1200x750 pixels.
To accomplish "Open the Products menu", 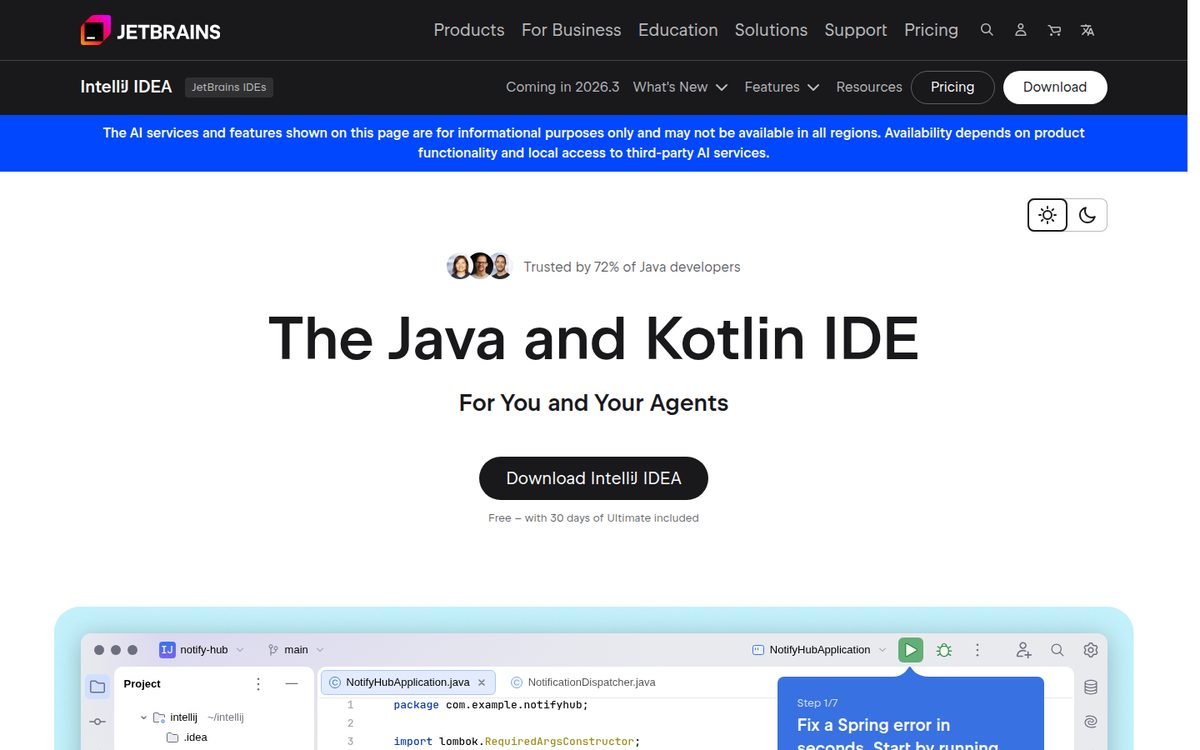I will click(x=469, y=30).
